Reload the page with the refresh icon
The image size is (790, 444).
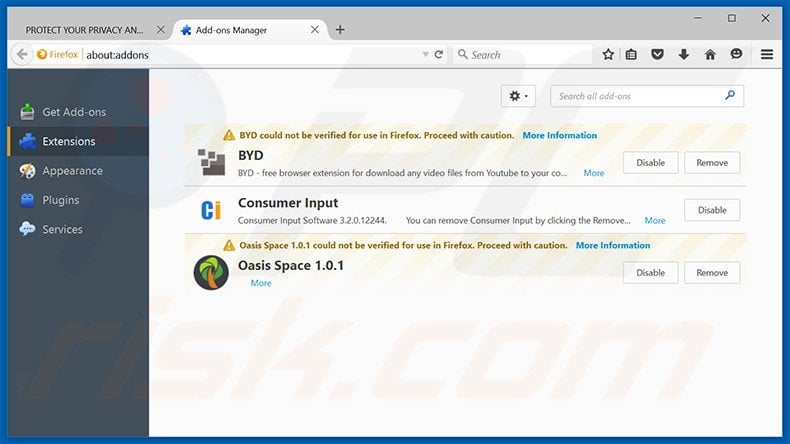tap(439, 54)
